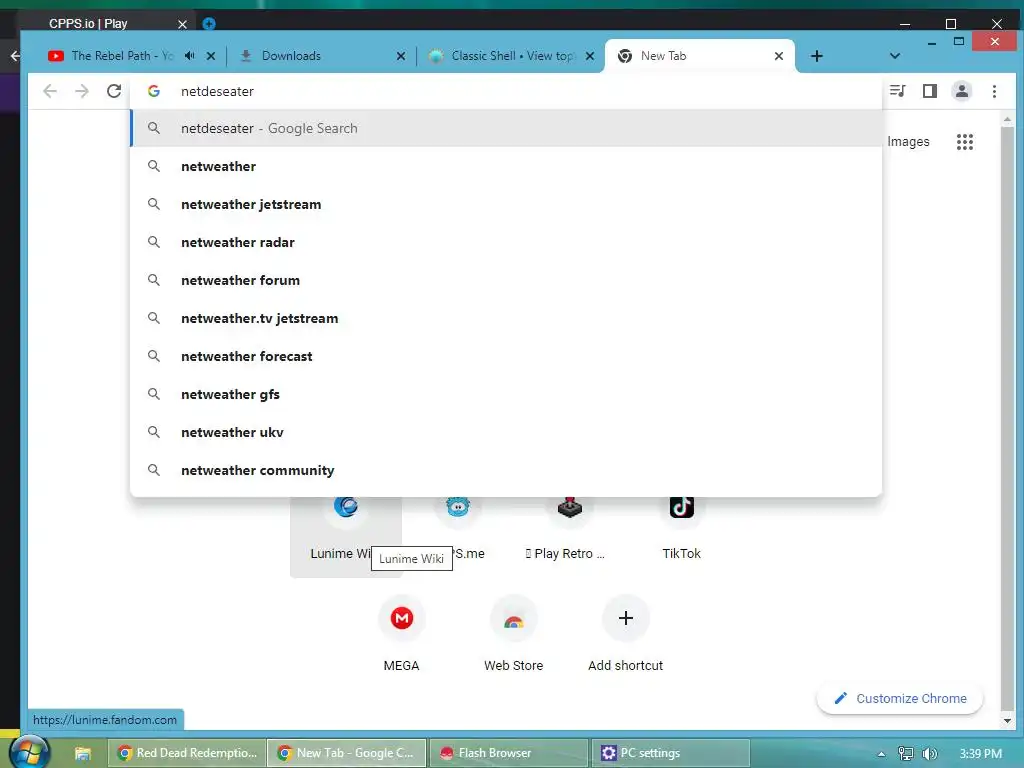
Task: Switch to Red Dead Redemption taskbar item
Action: (187, 753)
